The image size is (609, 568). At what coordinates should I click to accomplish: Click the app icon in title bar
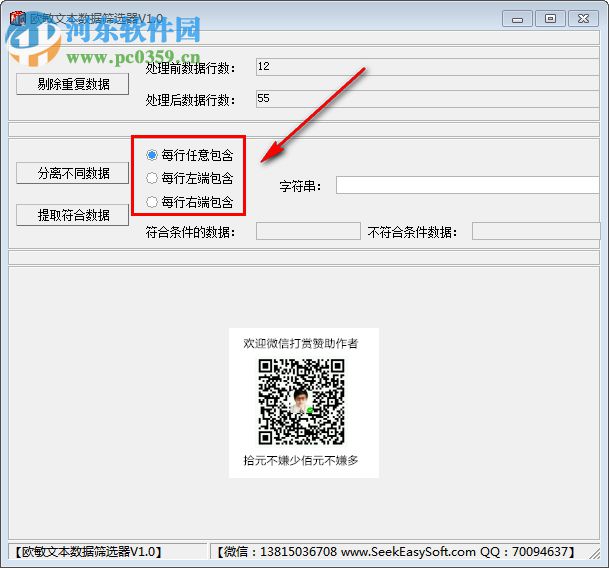(17, 18)
